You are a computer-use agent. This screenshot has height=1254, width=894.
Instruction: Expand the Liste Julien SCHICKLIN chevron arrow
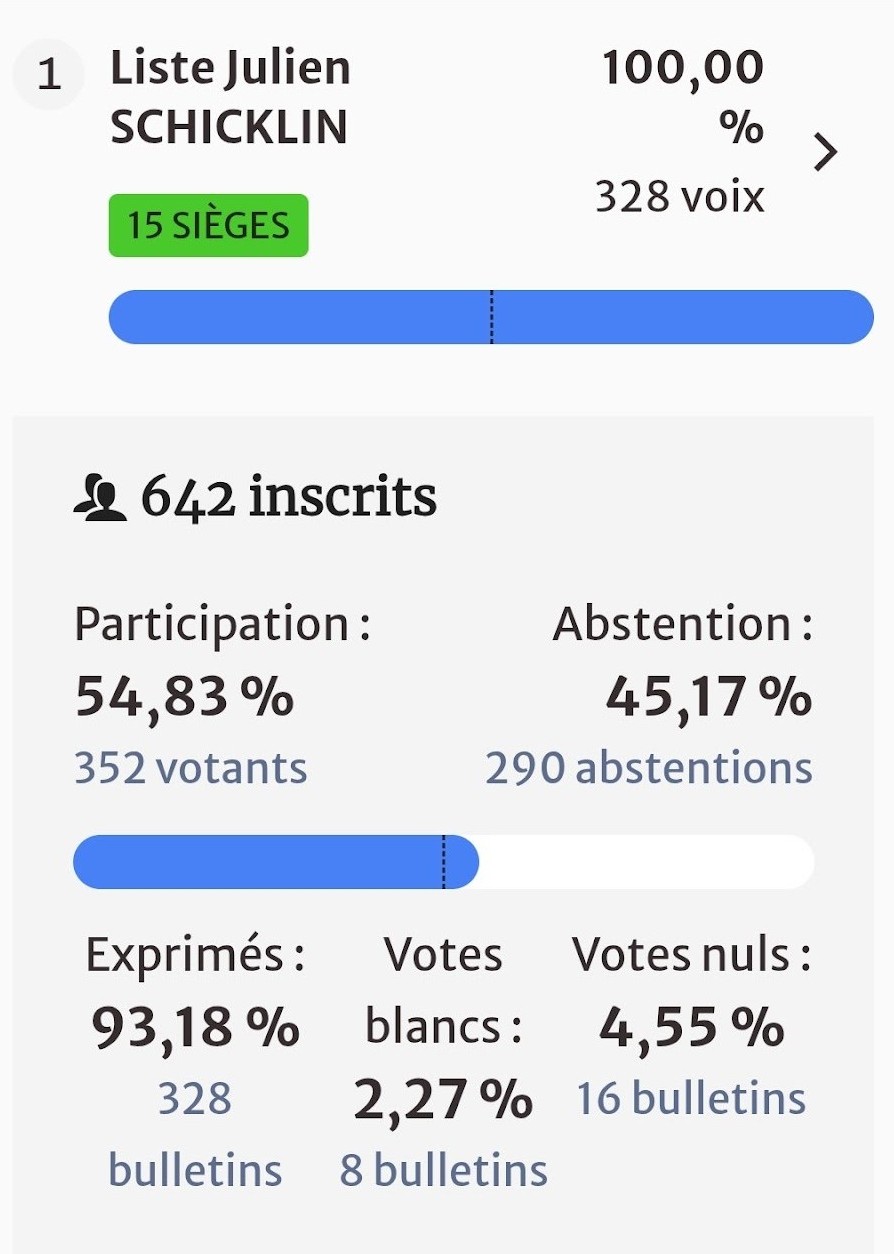tap(825, 153)
